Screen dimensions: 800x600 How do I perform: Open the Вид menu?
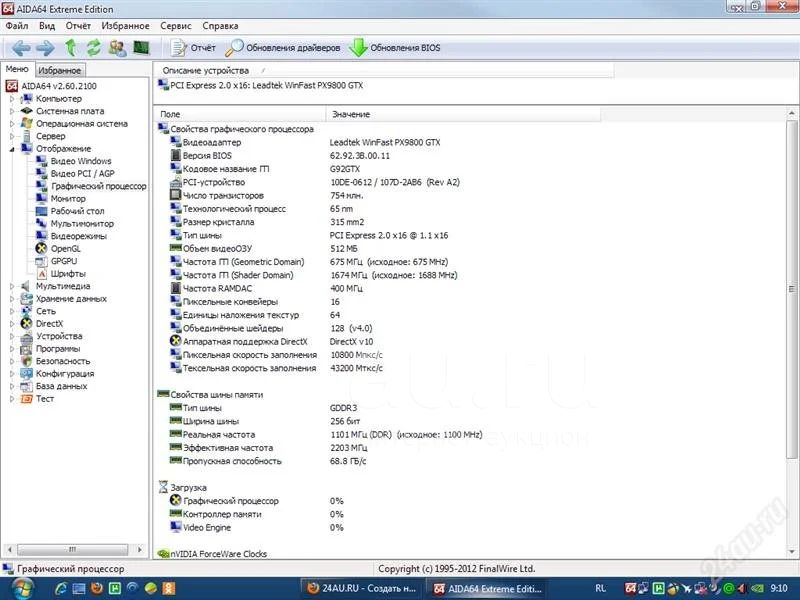(47, 26)
